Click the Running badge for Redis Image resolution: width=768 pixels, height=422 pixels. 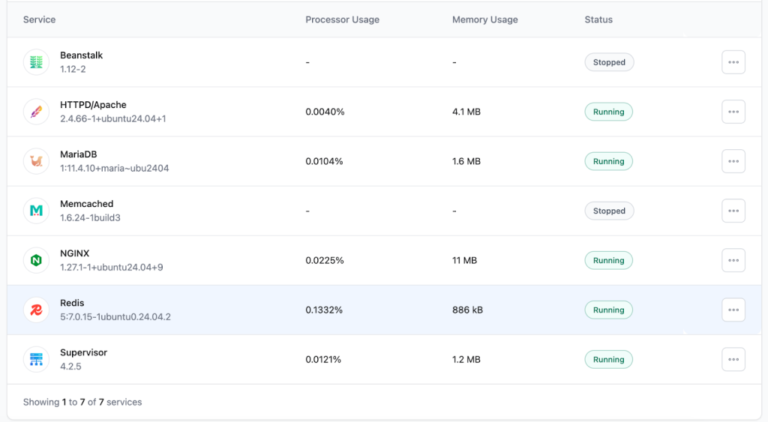pos(608,310)
